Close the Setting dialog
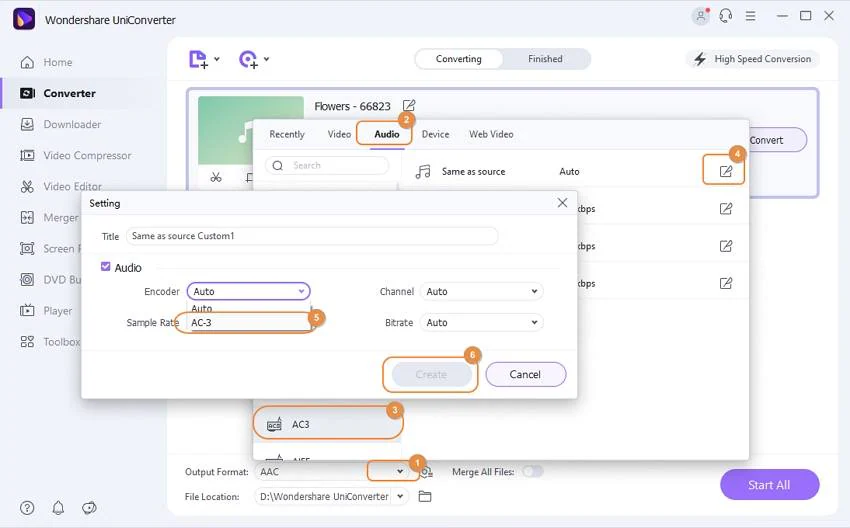The height and width of the screenshot is (528, 850). 562,203
